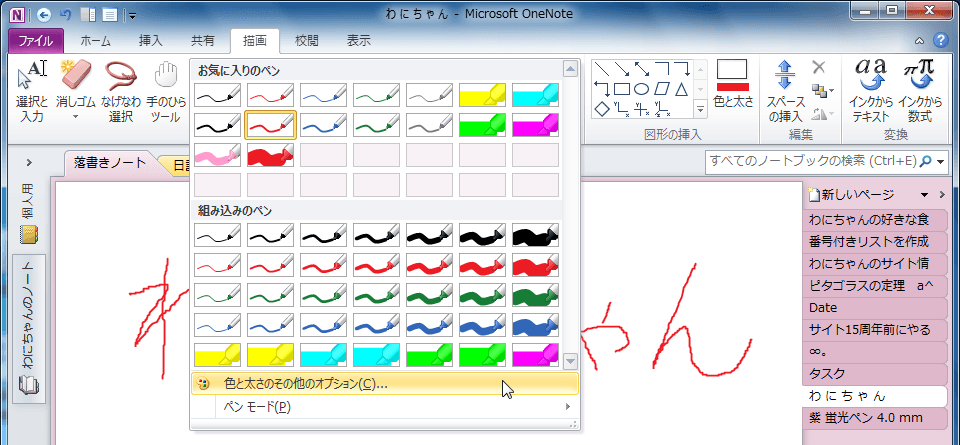Open the わにちゃんのノート notebook

tap(29, 329)
